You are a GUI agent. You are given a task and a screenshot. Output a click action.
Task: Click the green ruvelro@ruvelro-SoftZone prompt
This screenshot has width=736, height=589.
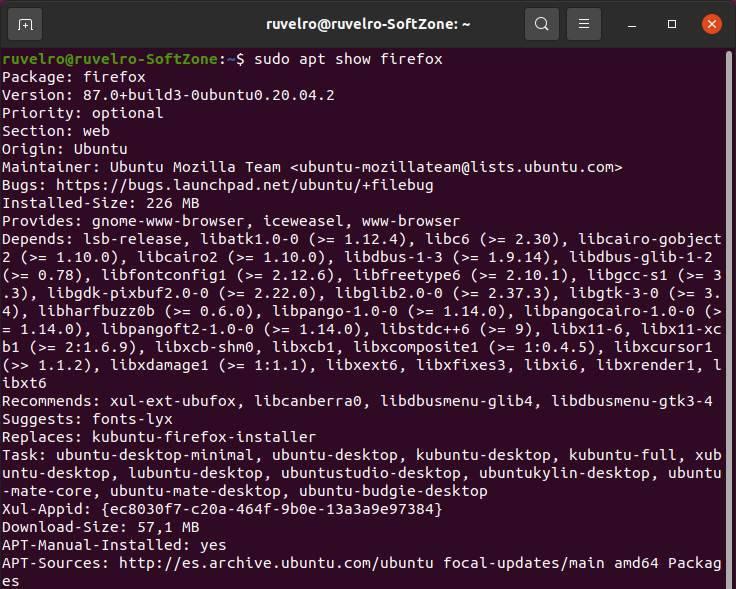coord(110,59)
